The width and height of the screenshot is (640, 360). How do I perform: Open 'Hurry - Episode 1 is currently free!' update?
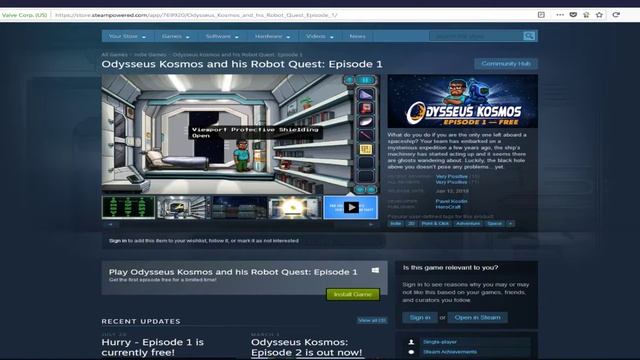[x=152, y=347]
